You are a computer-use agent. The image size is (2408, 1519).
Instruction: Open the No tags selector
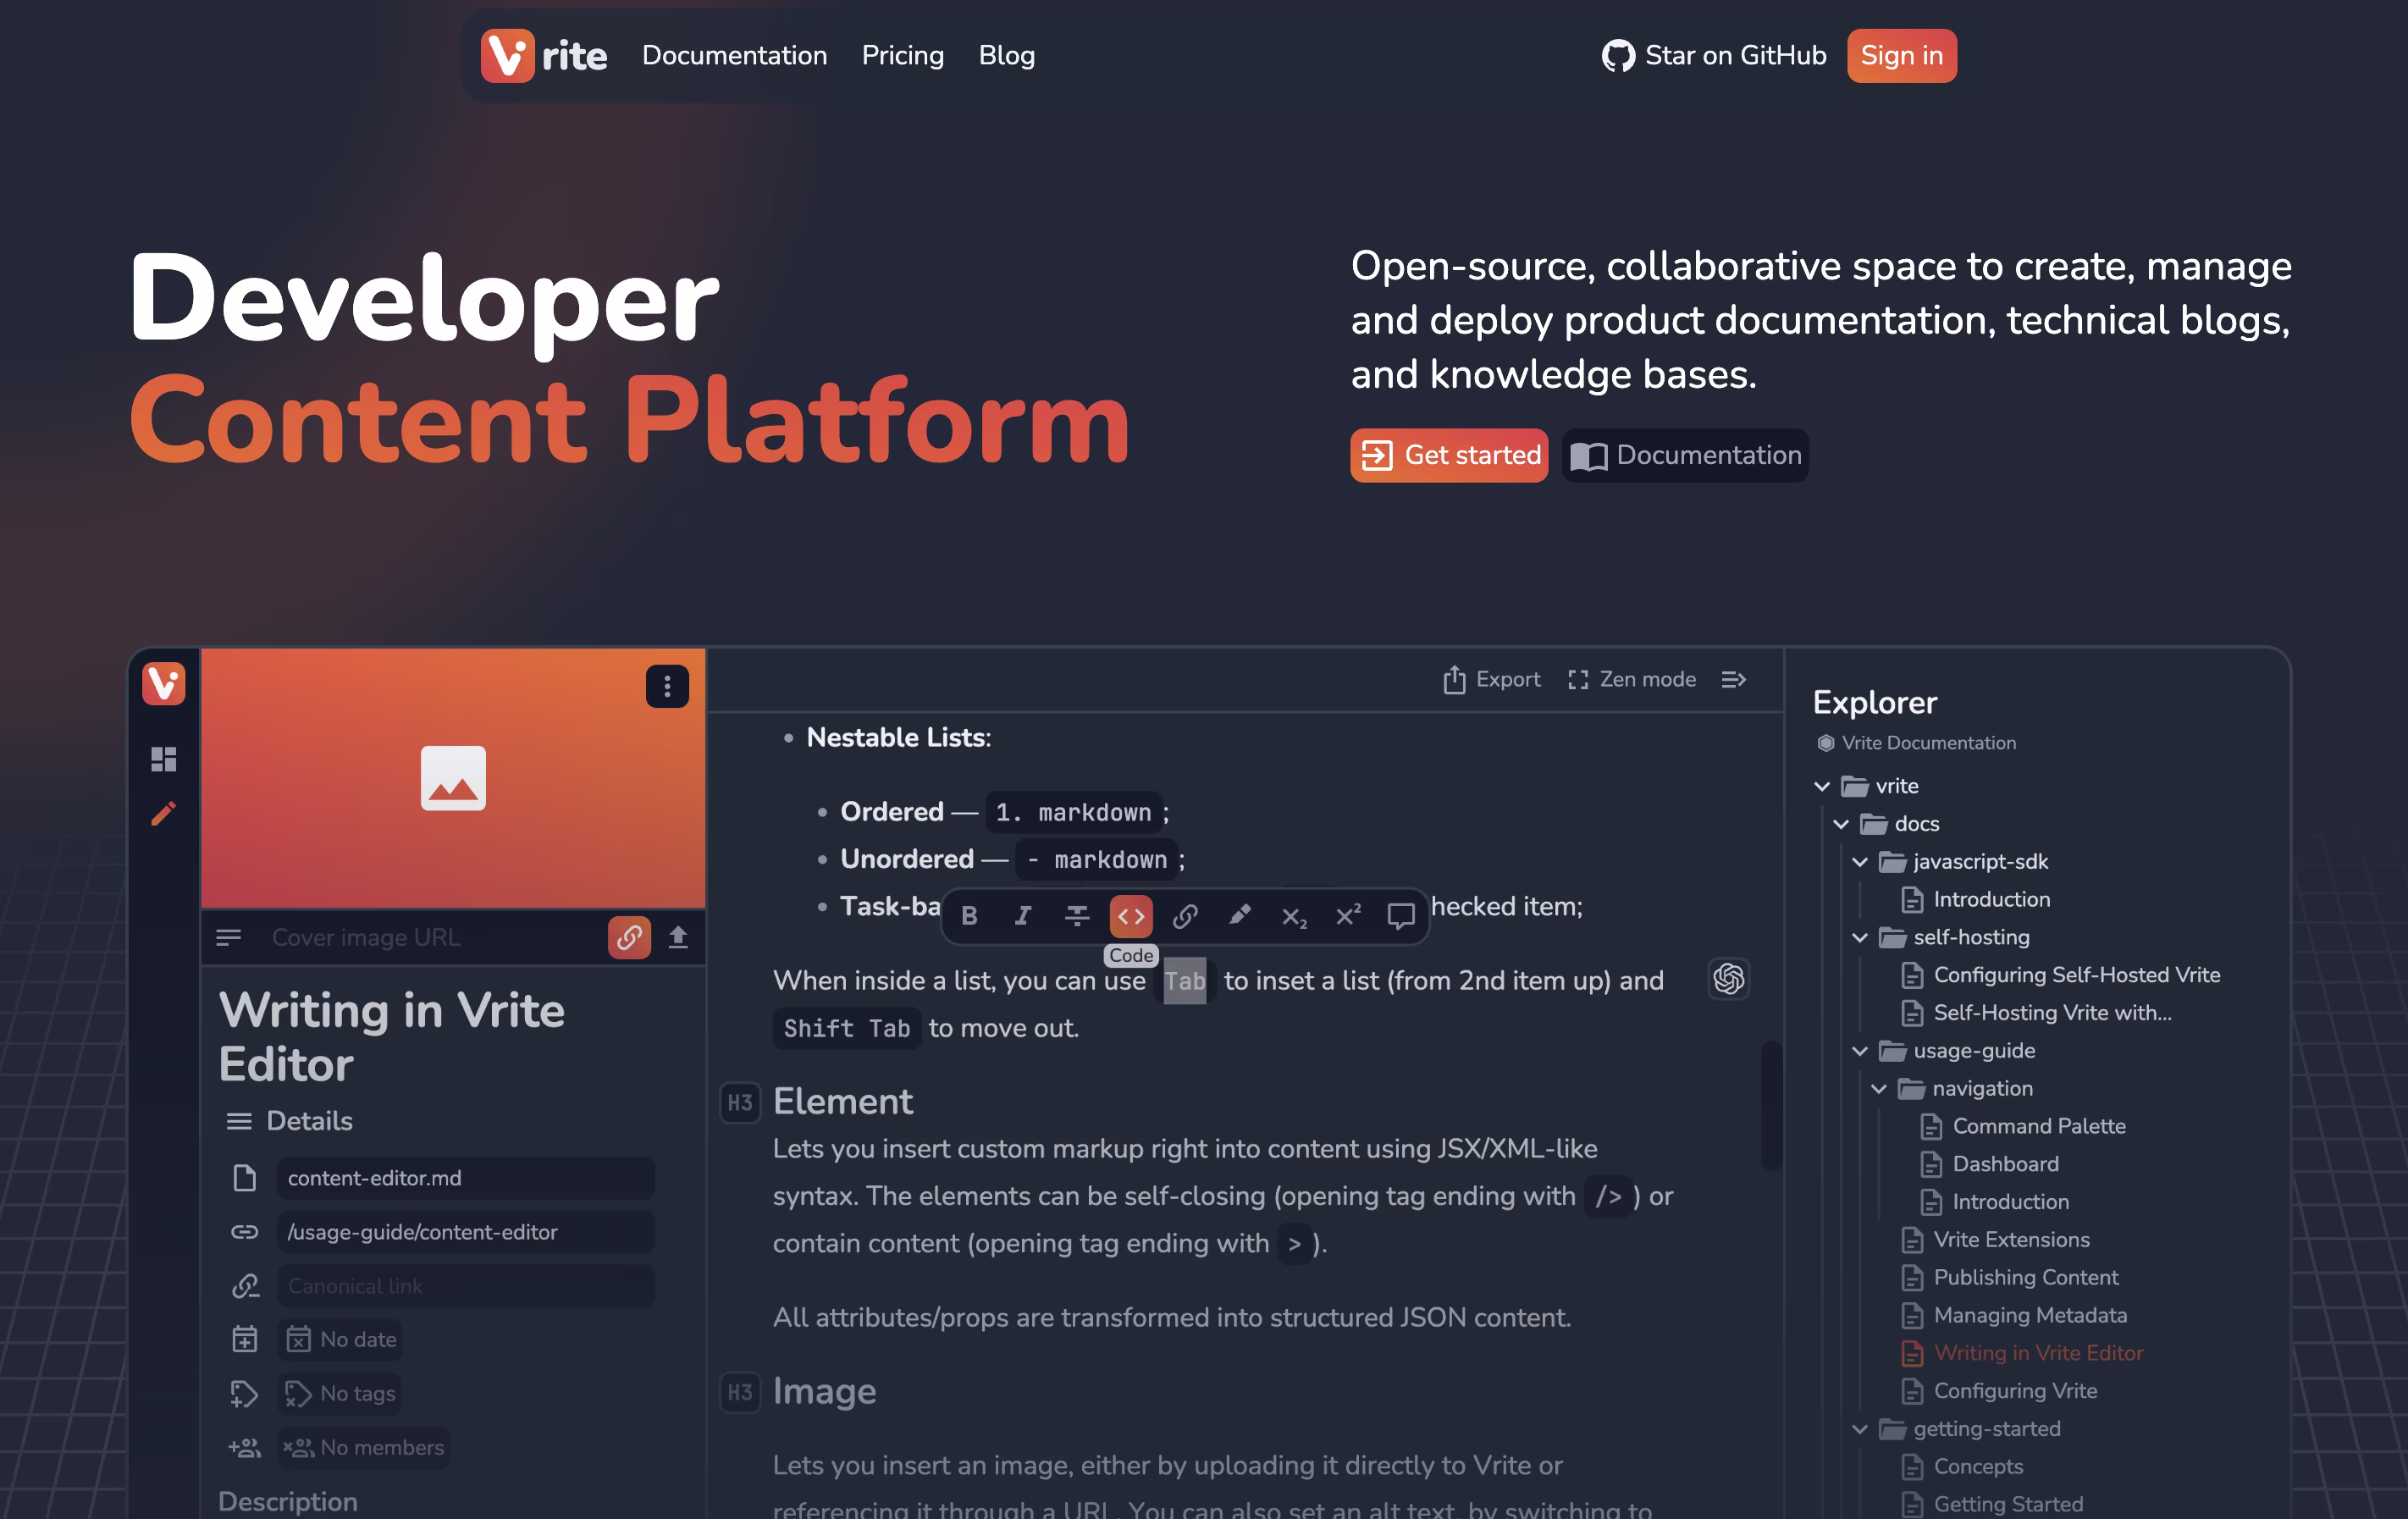coord(339,1394)
